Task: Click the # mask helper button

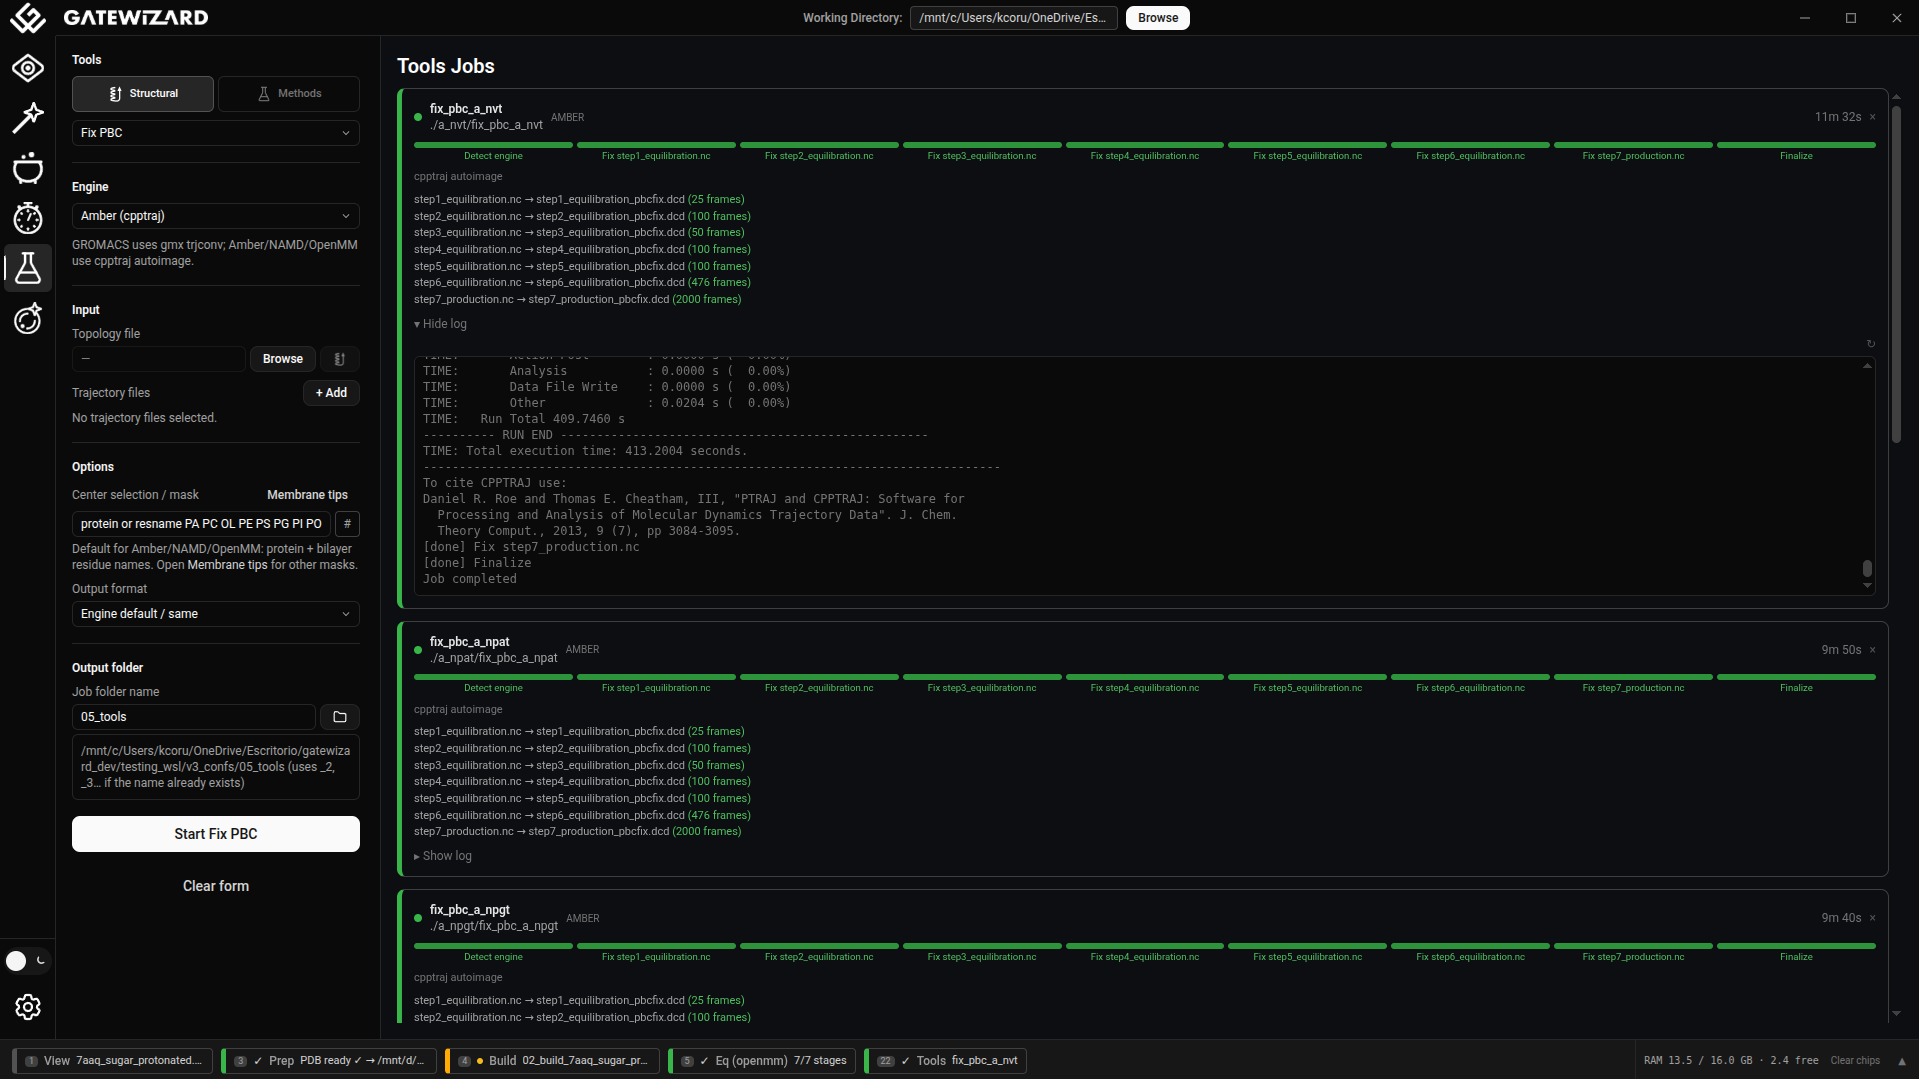Action: [x=347, y=524]
